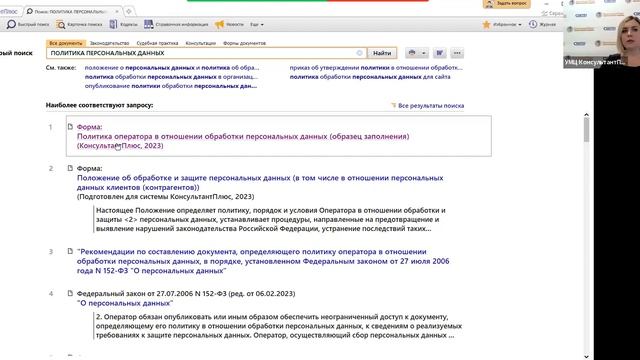Click document icon of result 4
This screenshot has width=640, height=360.
click(70, 293)
